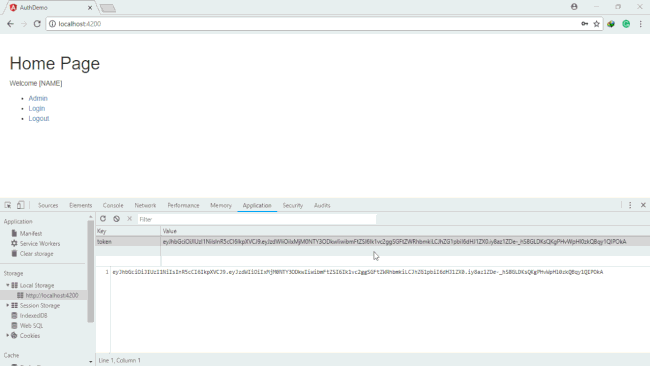View site information icon in address bar

[52, 24]
